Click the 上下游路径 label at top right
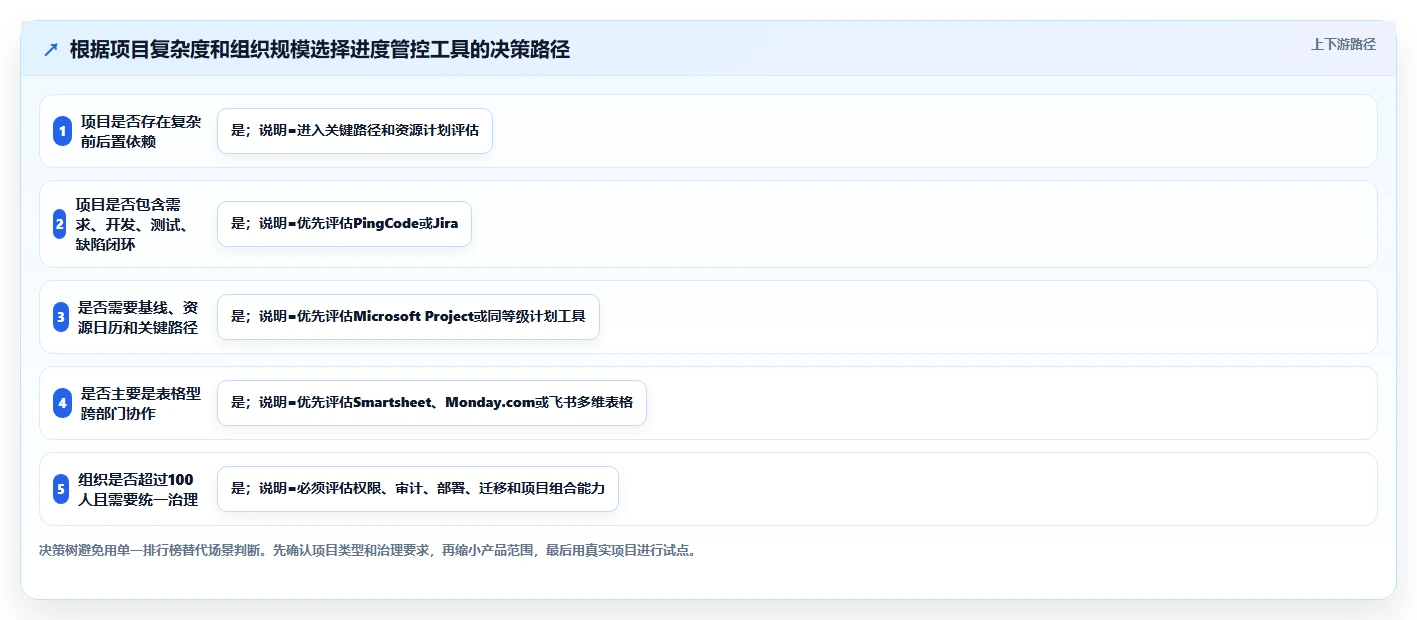The image size is (1417, 620). coord(1343,45)
